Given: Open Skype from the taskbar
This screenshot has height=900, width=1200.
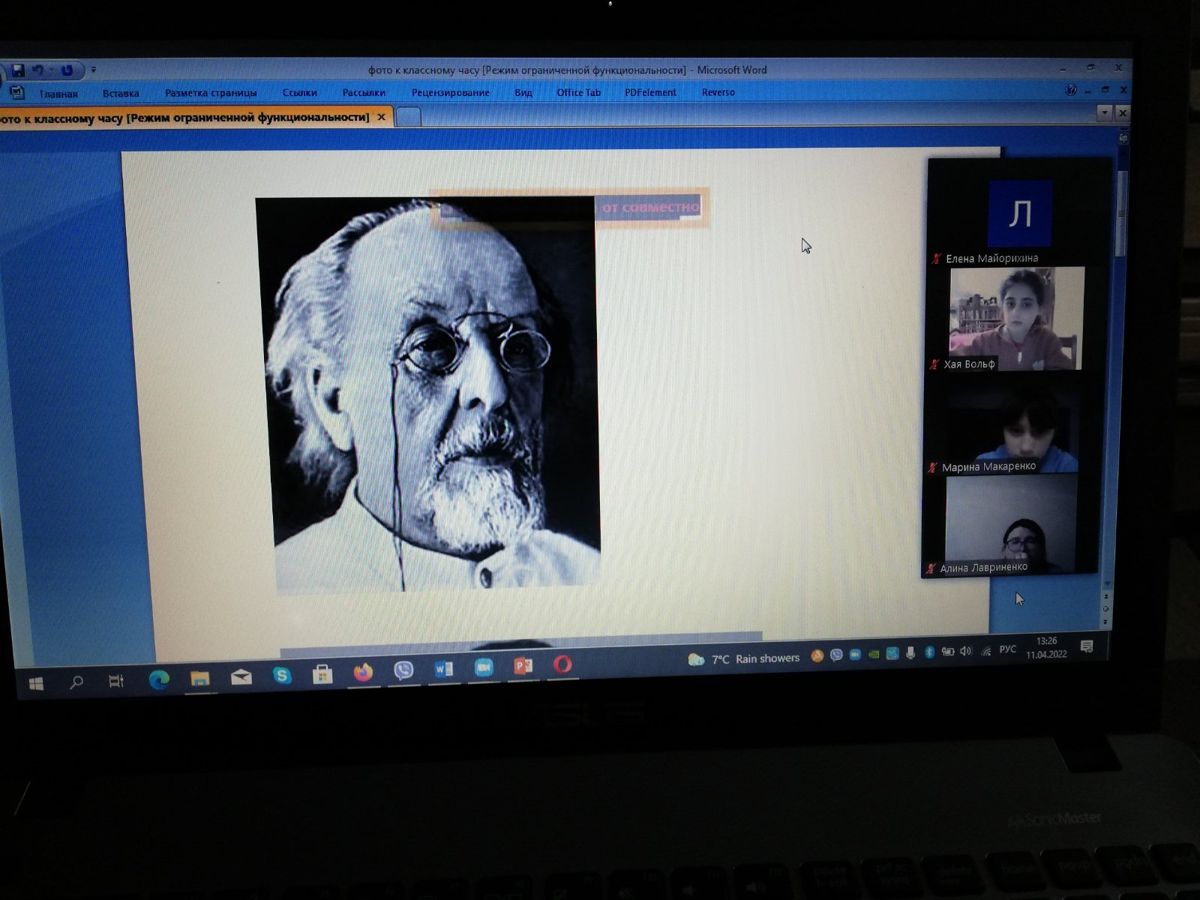Looking at the screenshot, I should click(283, 676).
